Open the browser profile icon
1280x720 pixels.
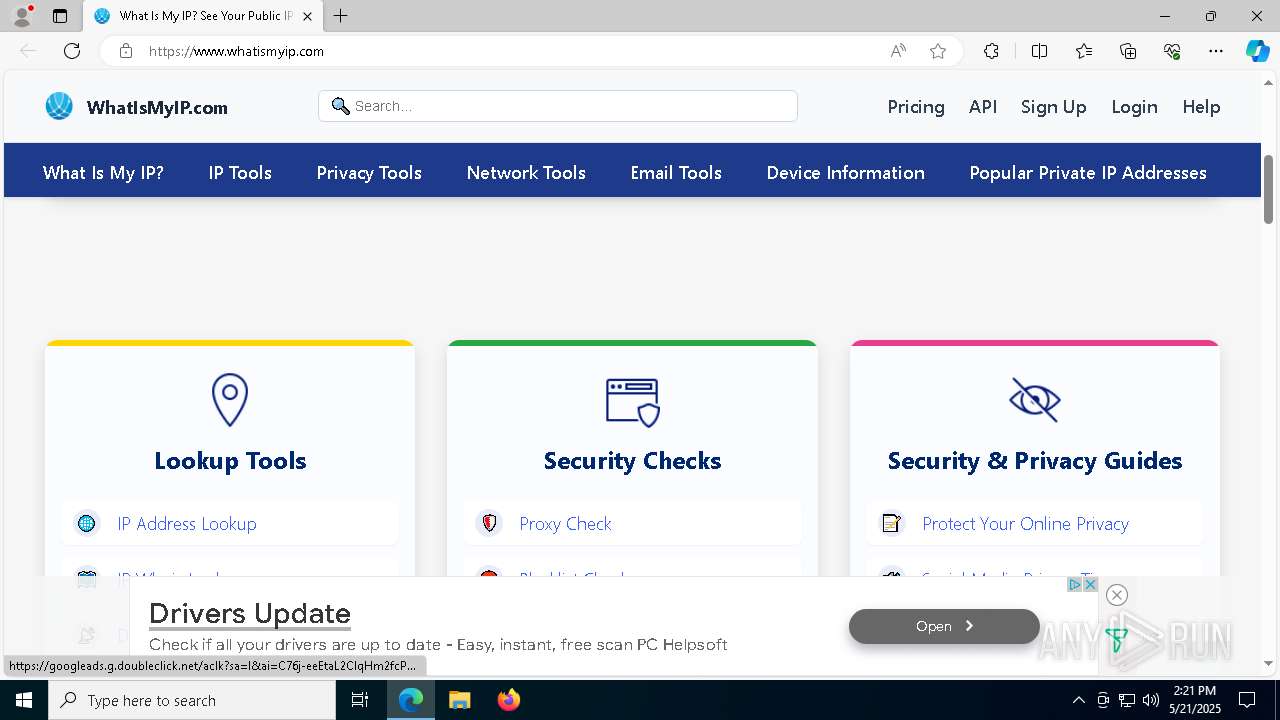point(22,16)
